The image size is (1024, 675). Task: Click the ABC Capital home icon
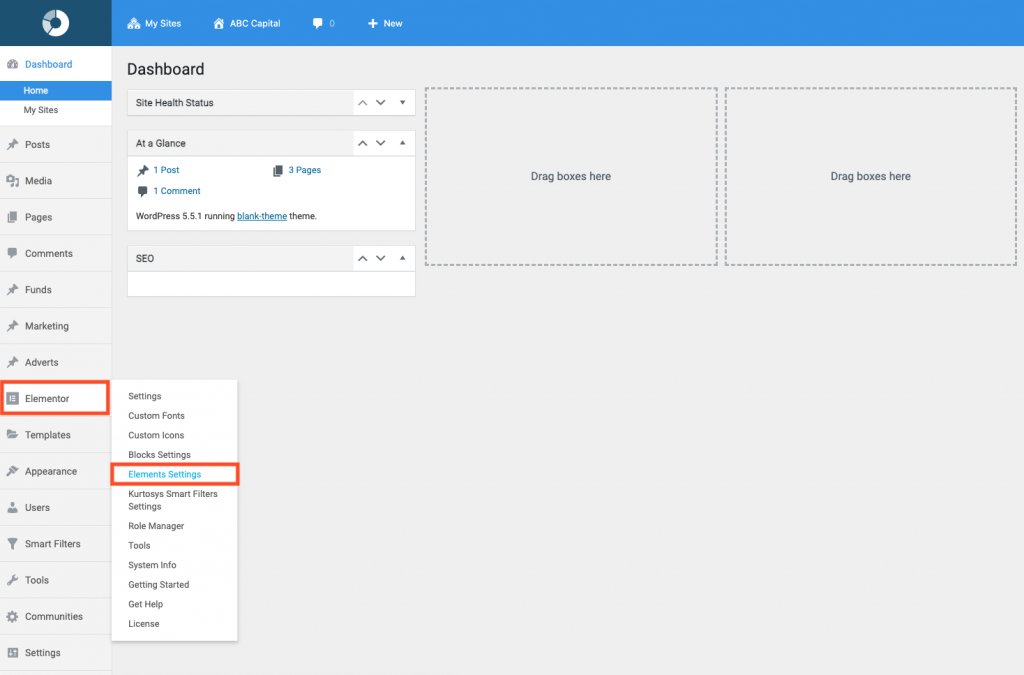point(219,24)
